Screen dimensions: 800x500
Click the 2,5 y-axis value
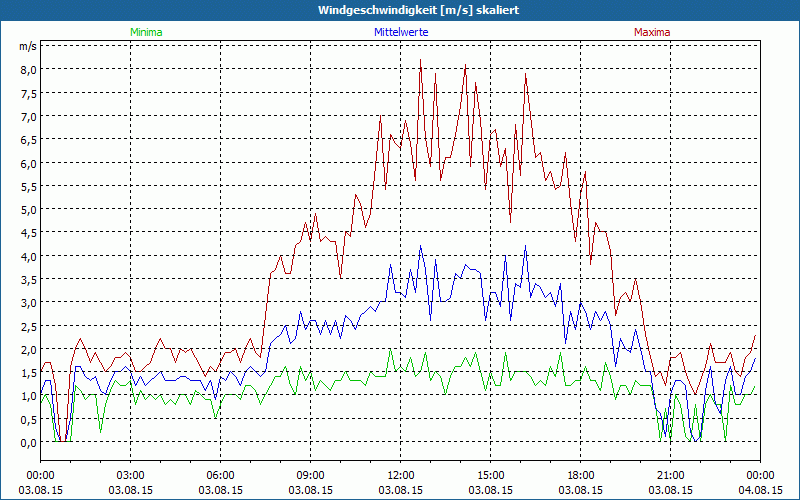tap(29, 327)
